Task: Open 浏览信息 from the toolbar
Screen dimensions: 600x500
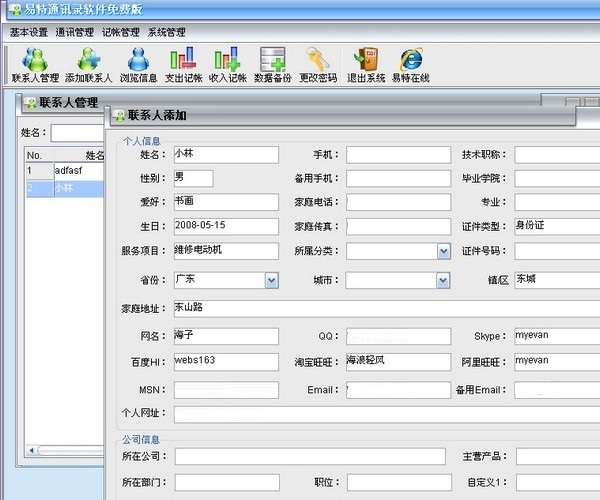Action: coord(138,64)
